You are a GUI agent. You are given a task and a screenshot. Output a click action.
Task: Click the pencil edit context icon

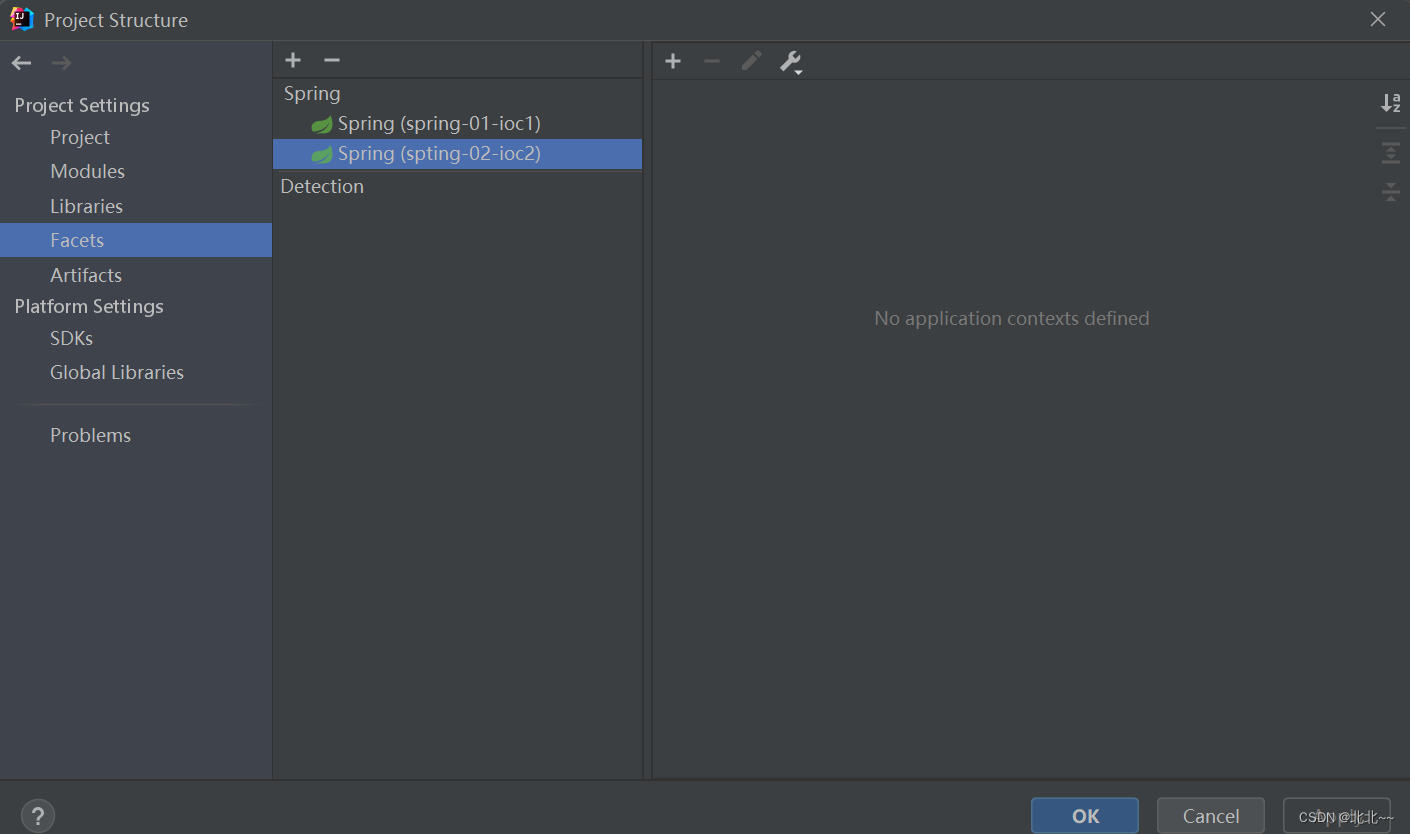click(x=751, y=62)
